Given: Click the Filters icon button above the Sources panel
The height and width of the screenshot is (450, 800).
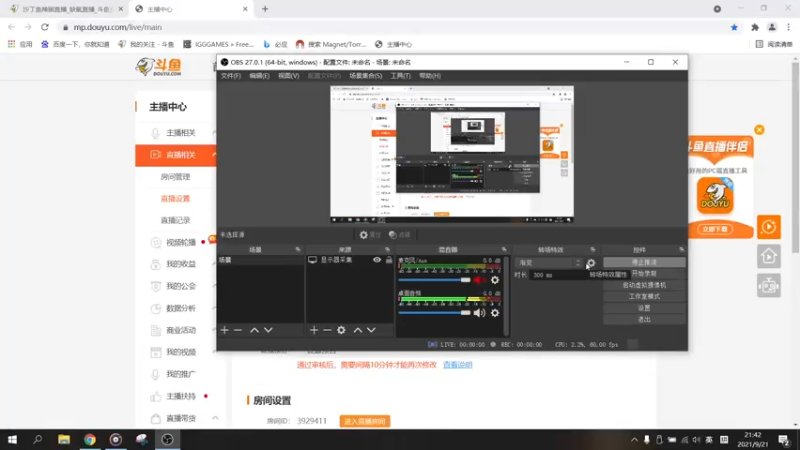Looking at the screenshot, I should 399,235.
